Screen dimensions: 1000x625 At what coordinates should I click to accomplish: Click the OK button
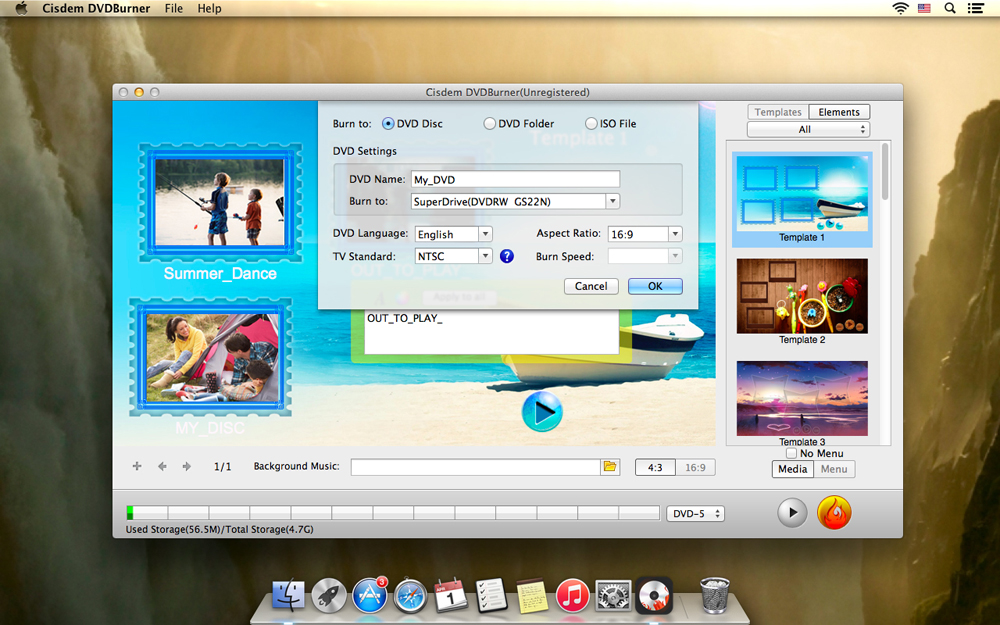click(x=655, y=286)
